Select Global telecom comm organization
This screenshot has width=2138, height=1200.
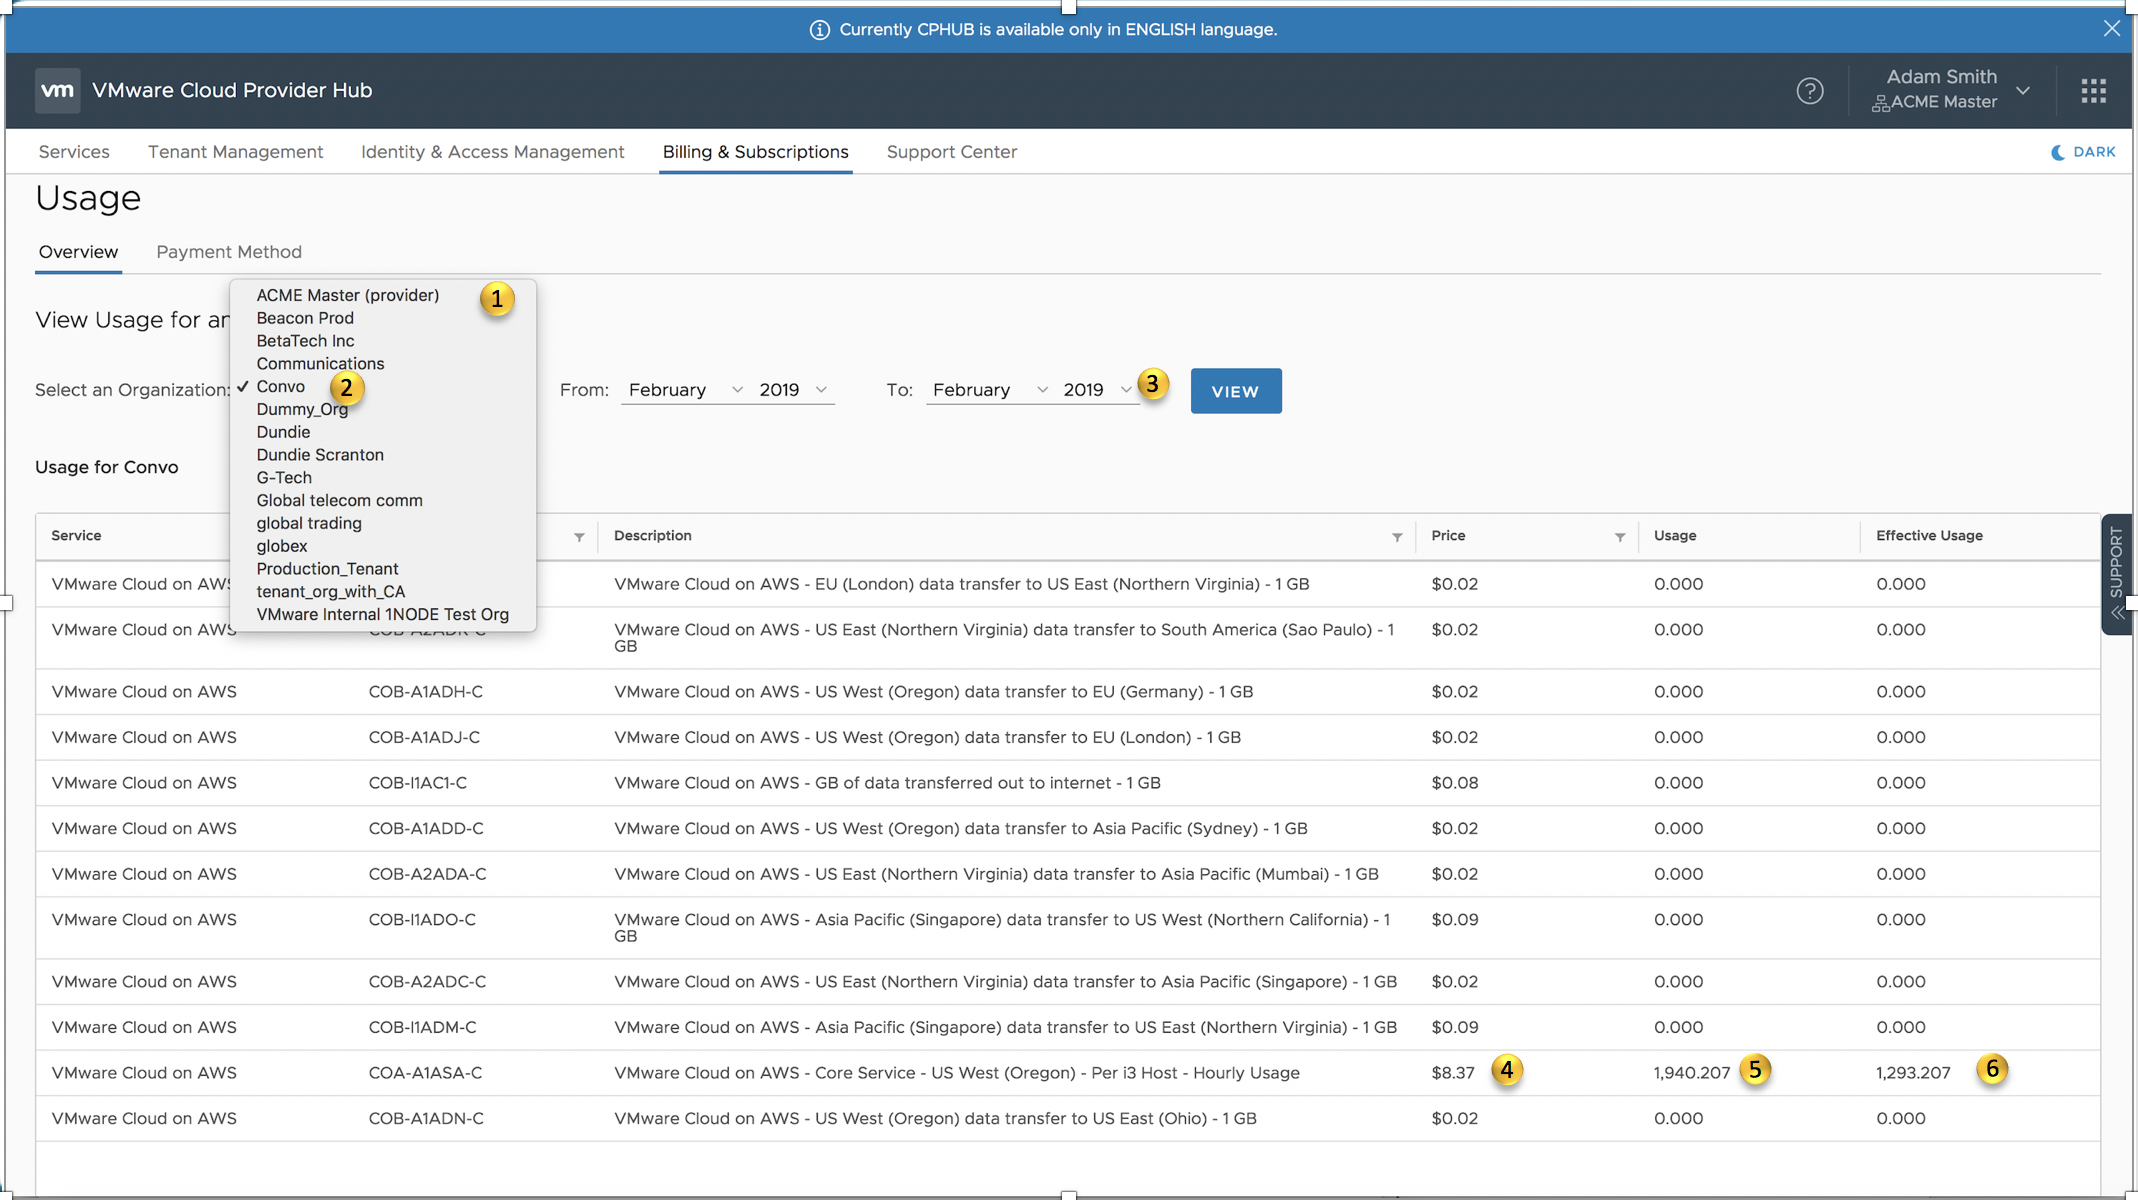click(339, 500)
